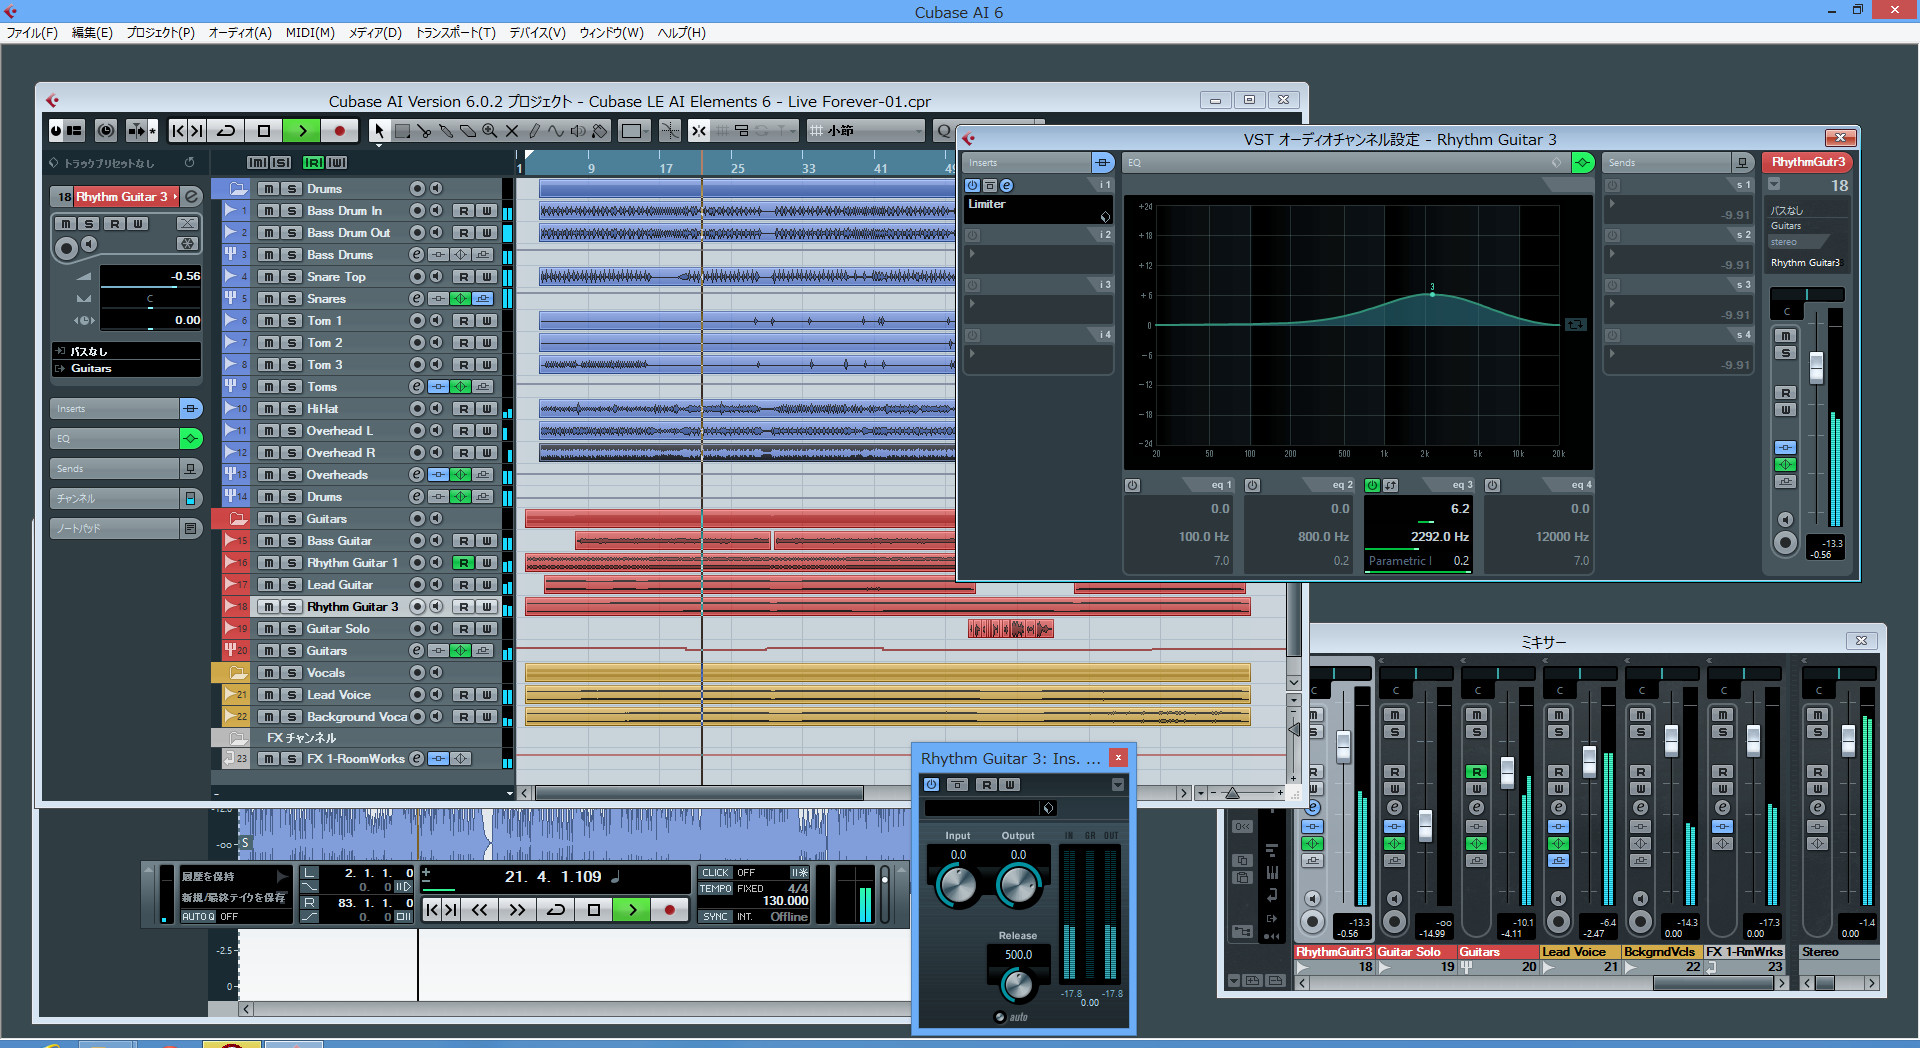
Task: Select the Mute X tool
Action: [x=511, y=131]
